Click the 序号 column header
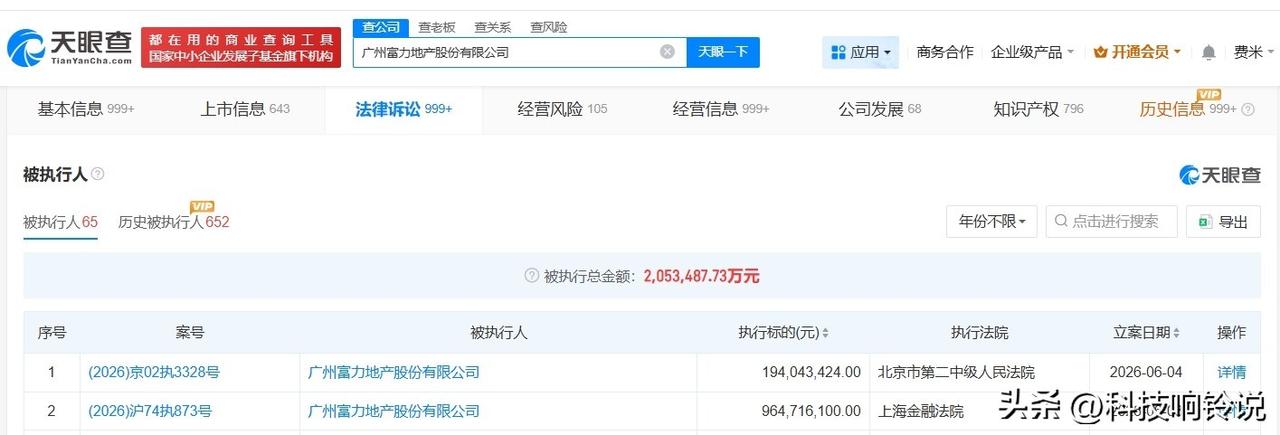1280x435 pixels. [52, 333]
